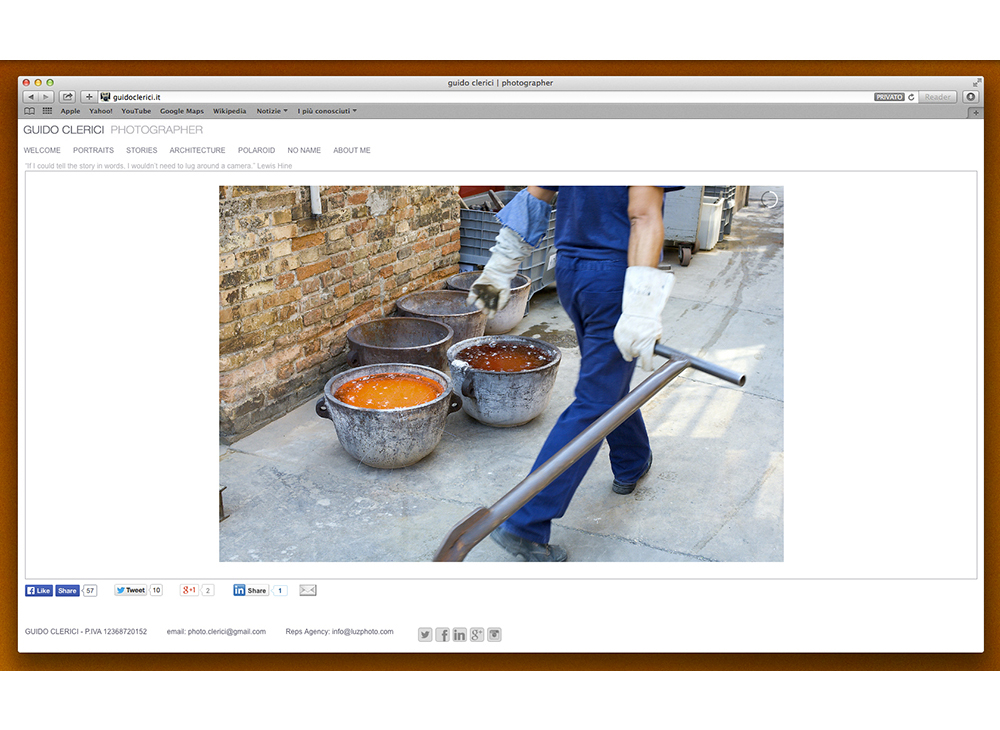Viewport: 1000px width, 730px height.
Task: Click the Facebook count 57
Action: 91,590
